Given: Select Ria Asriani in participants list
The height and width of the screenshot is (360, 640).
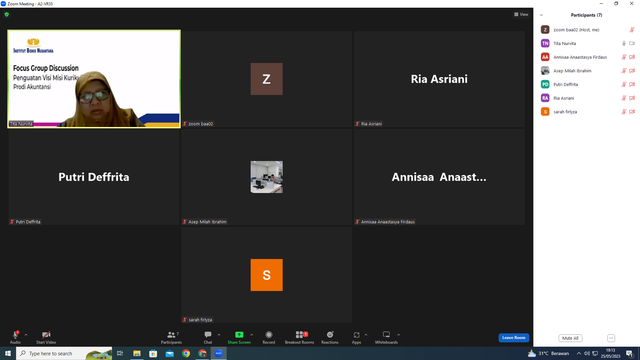Looking at the screenshot, I should pos(587,98).
